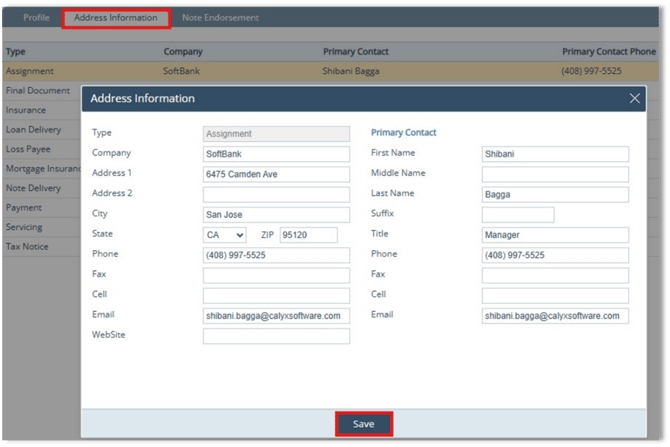This screenshot has height=447, width=670.
Task: Click the Save button
Action: 363,424
